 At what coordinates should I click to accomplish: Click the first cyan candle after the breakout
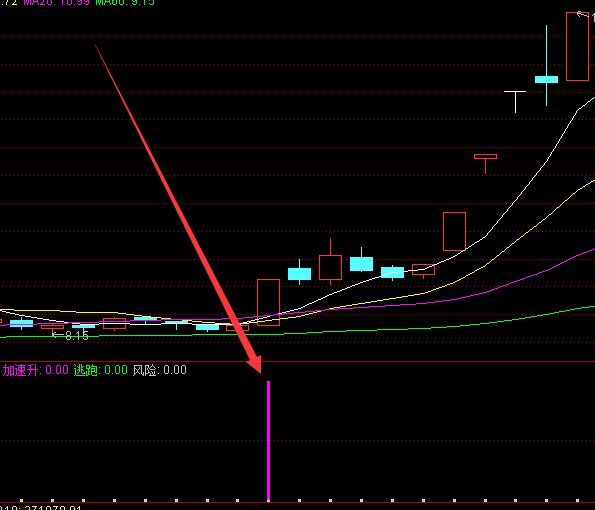[299, 273]
